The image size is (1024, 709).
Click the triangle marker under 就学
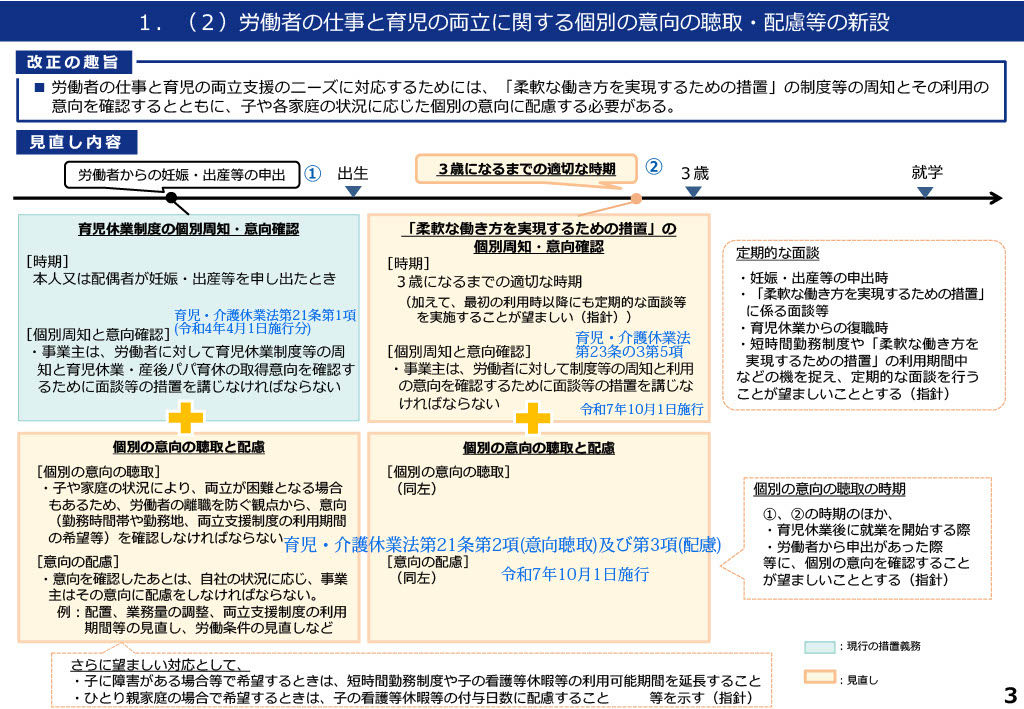click(927, 190)
